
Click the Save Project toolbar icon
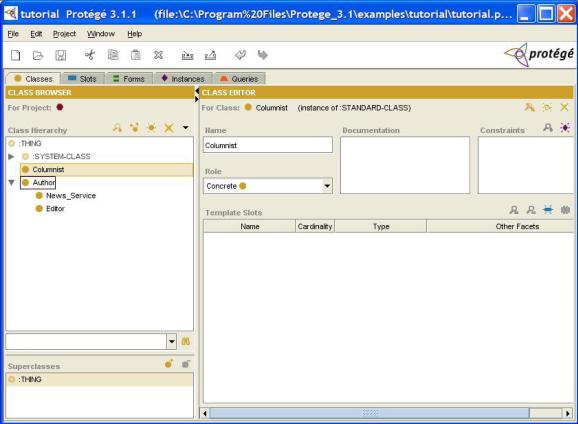click(x=60, y=55)
